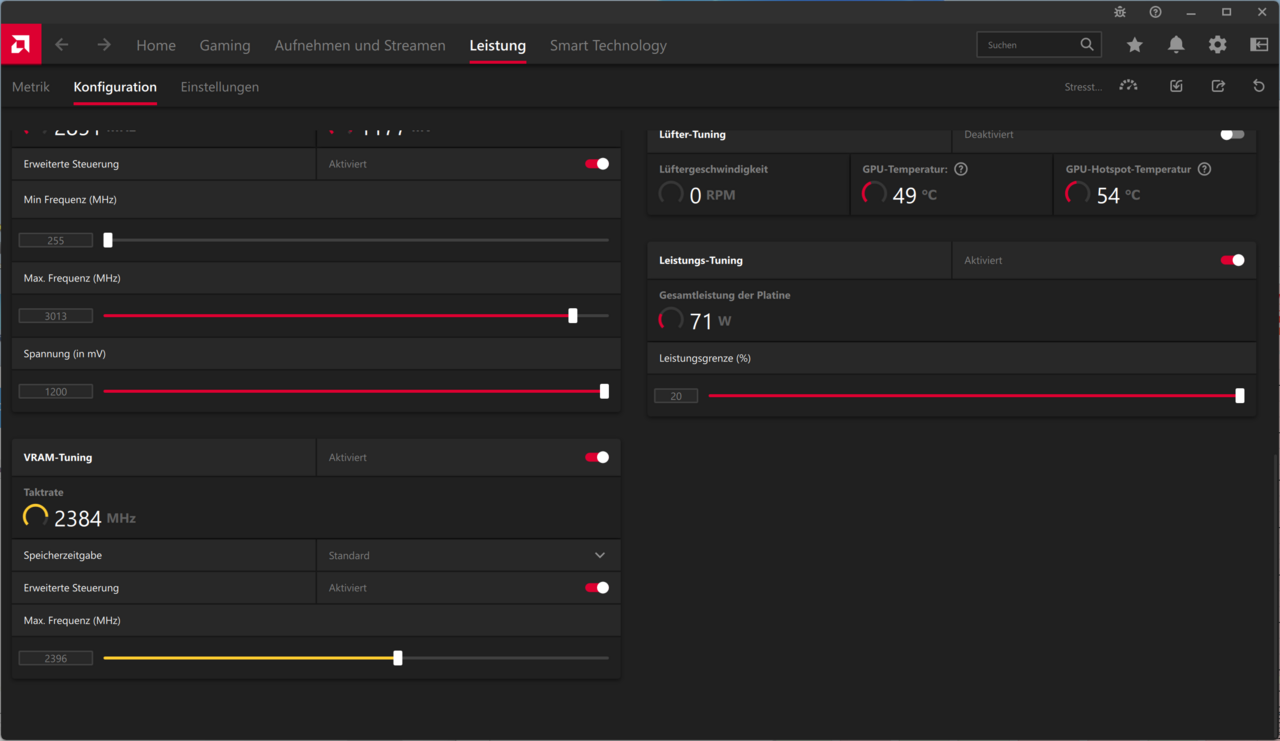Click Leistungsgrenze value field 20
The height and width of the screenshot is (741, 1280).
pos(676,396)
